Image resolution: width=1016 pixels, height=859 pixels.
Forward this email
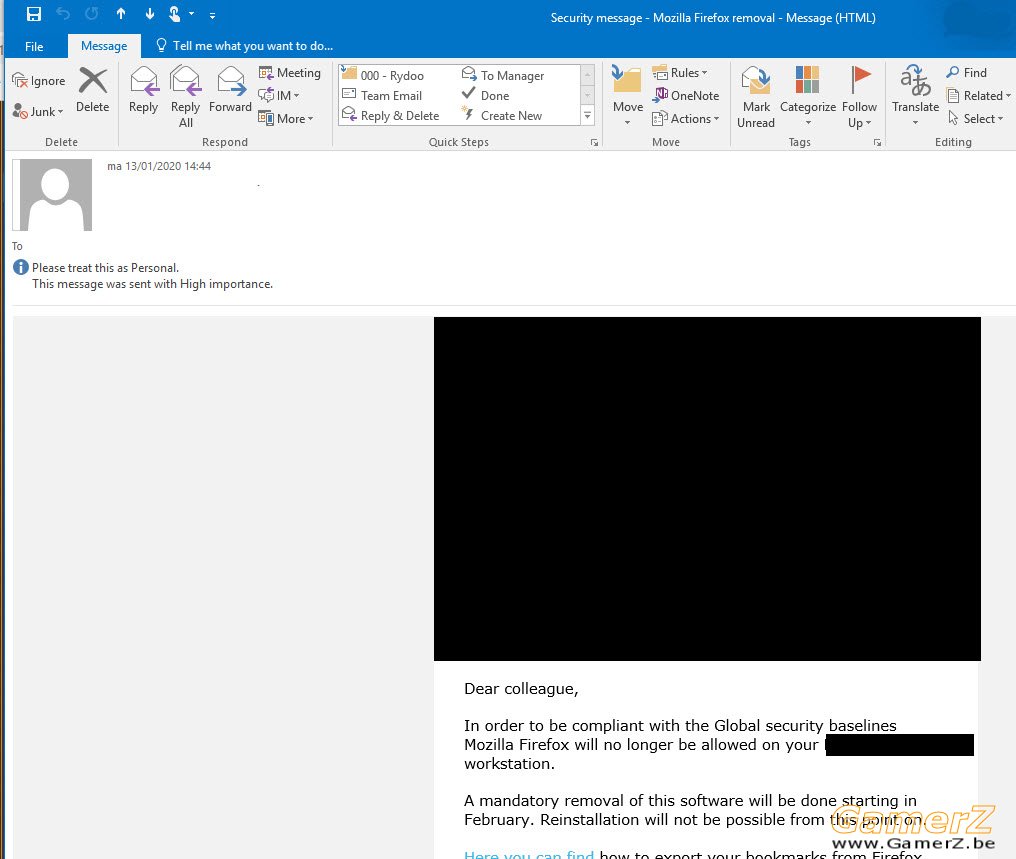[x=230, y=90]
